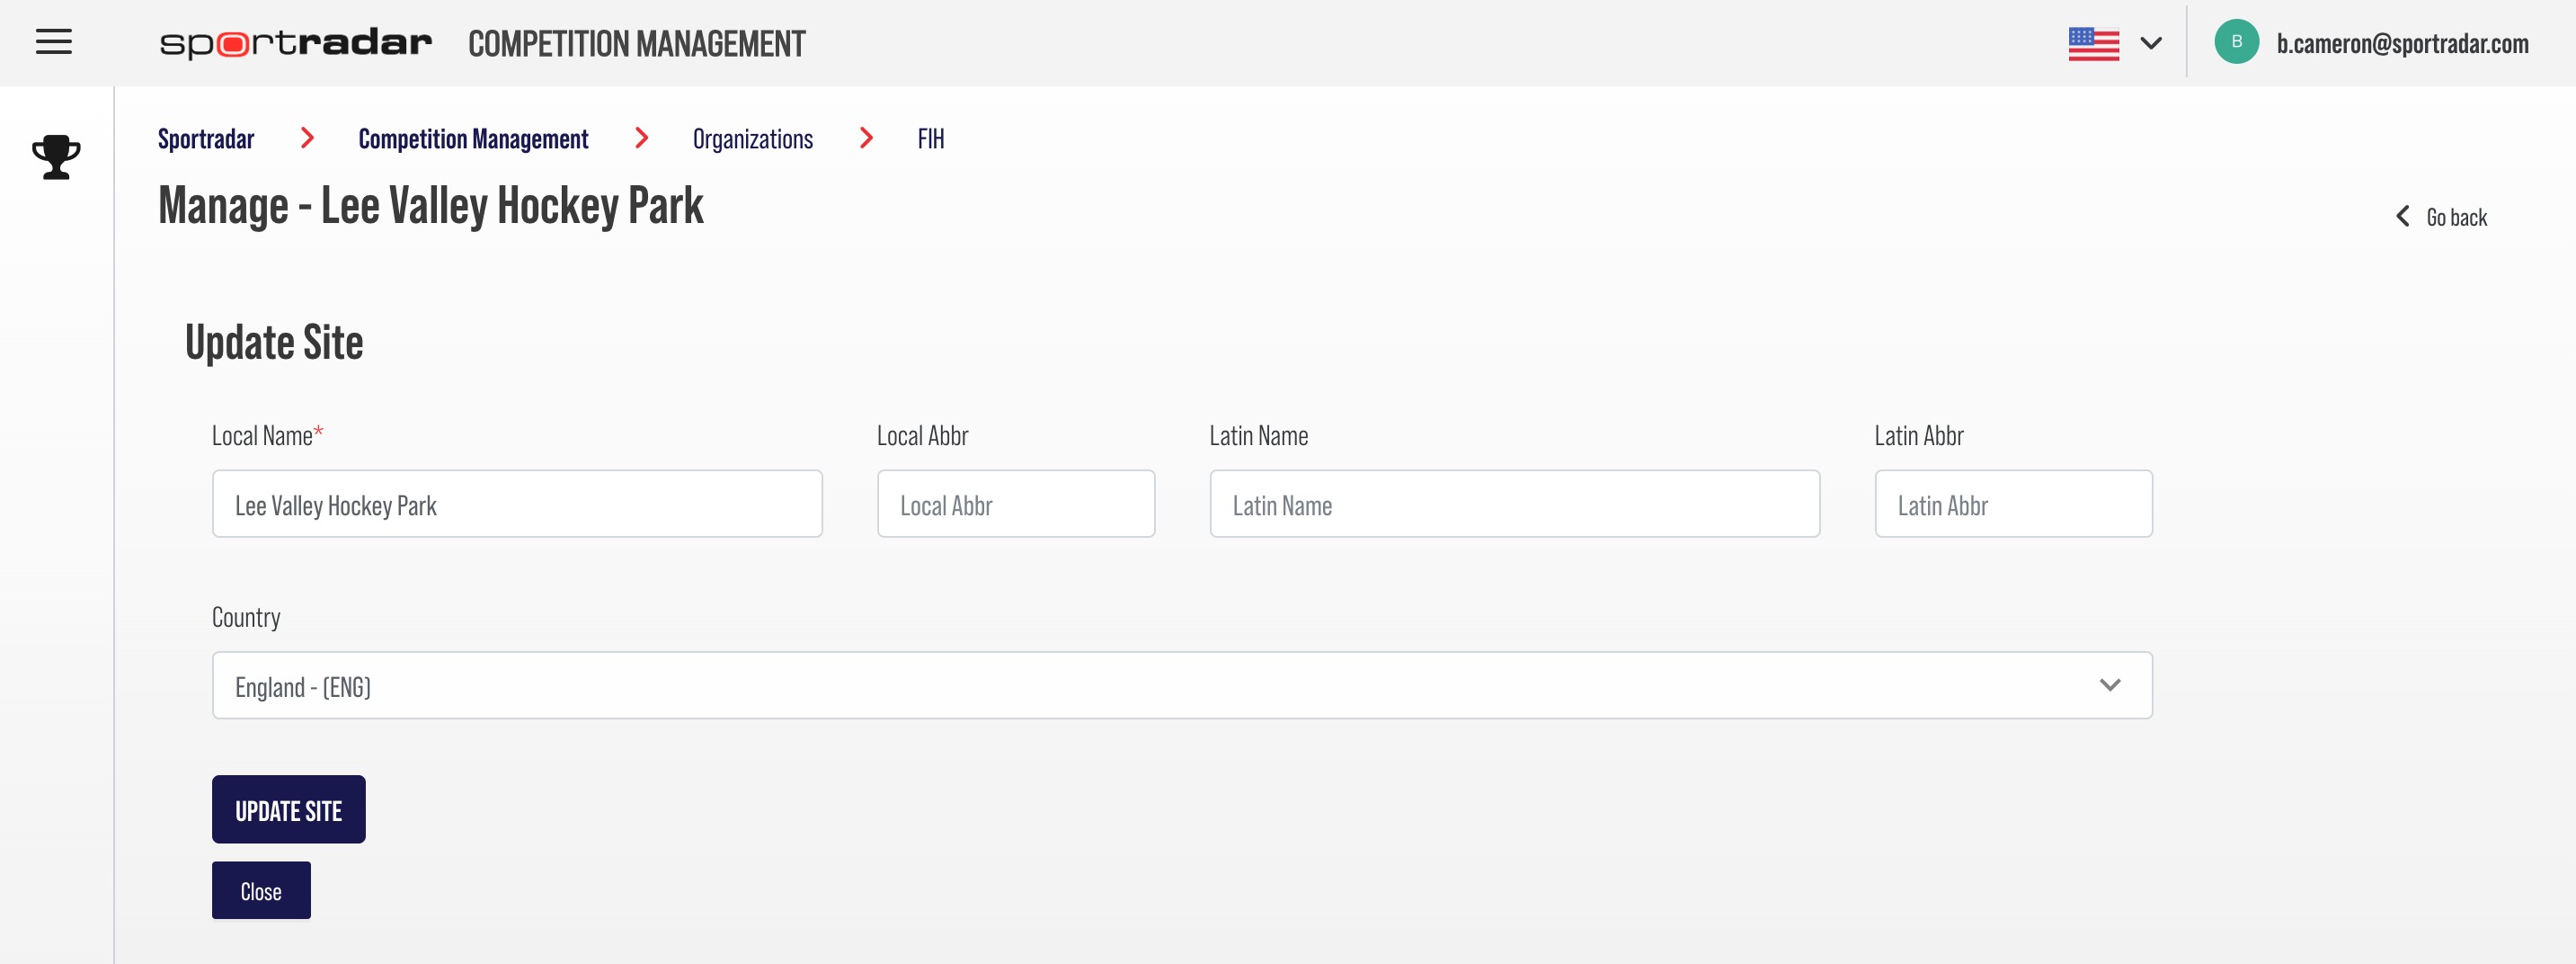
Task: Go to Sportradar breadcrumb link
Action: click(206, 139)
